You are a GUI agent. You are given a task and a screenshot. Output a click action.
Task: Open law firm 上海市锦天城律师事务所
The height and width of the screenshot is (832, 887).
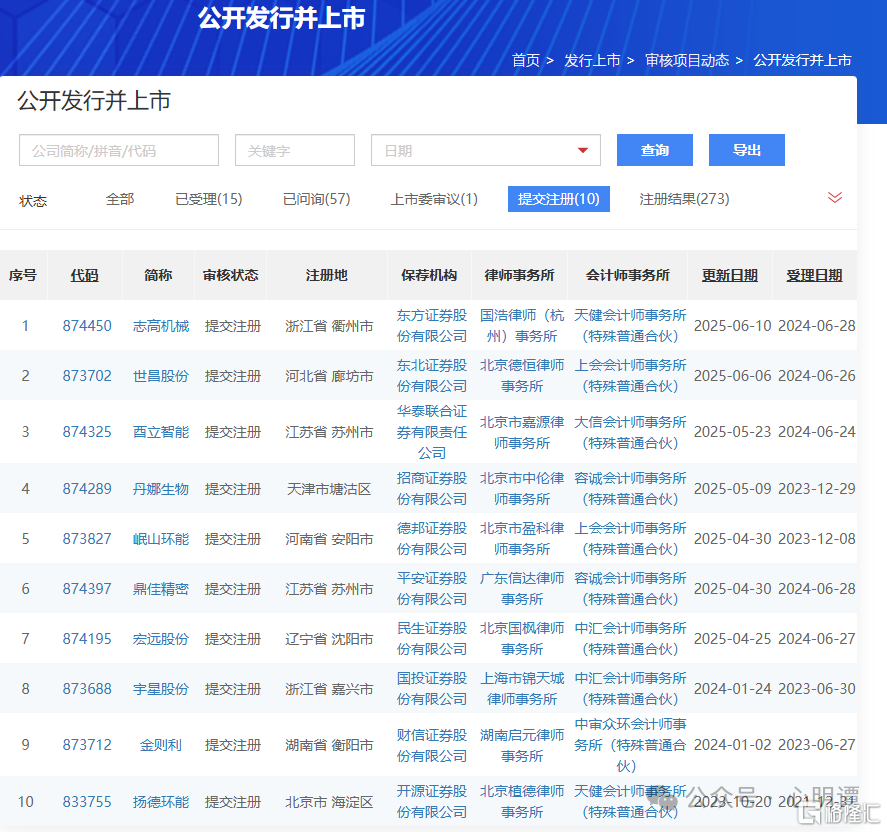tap(522, 689)
